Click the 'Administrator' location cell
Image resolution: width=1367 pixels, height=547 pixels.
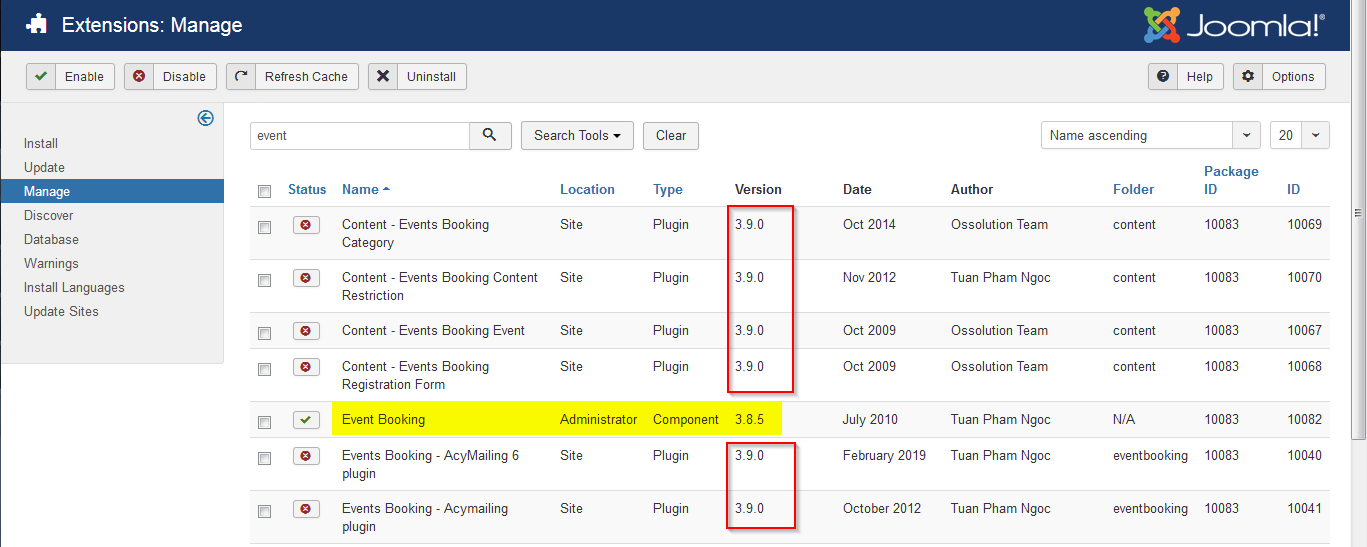point(598,419)
